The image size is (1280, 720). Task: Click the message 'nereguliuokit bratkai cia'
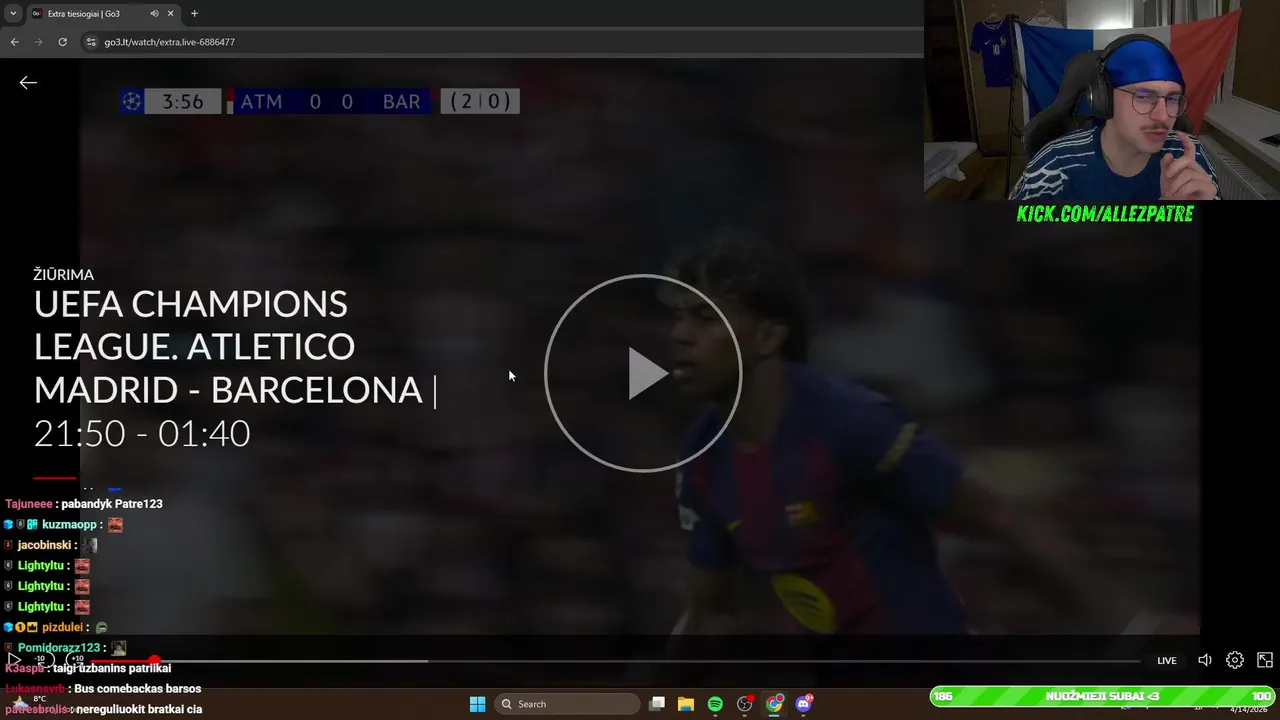point(141,709)
